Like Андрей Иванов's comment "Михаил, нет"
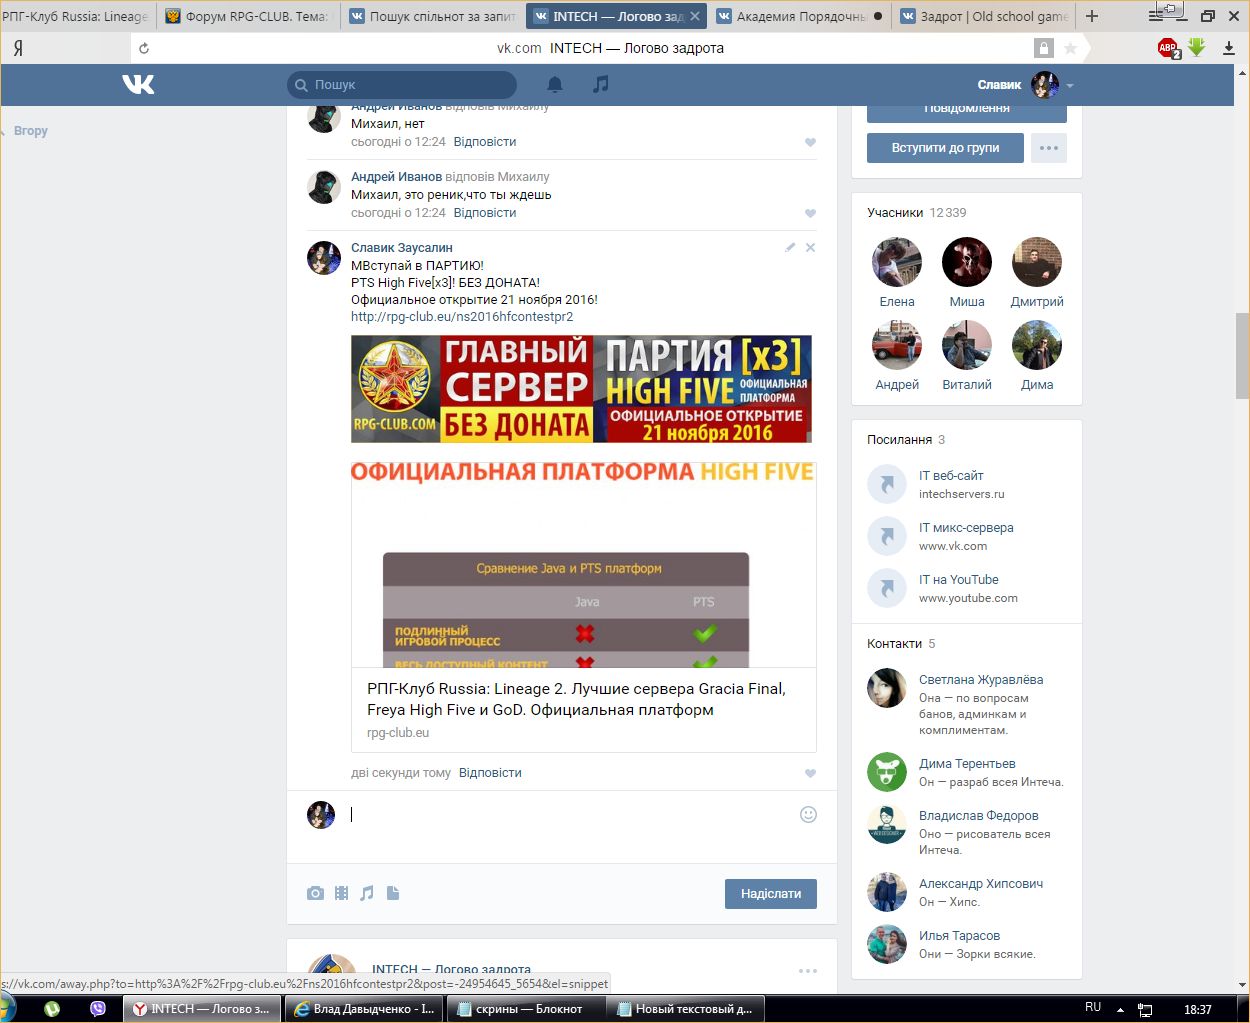The width and height of the screenshot is (1250, 1023). pyautogui.click(x=810, y=142)
